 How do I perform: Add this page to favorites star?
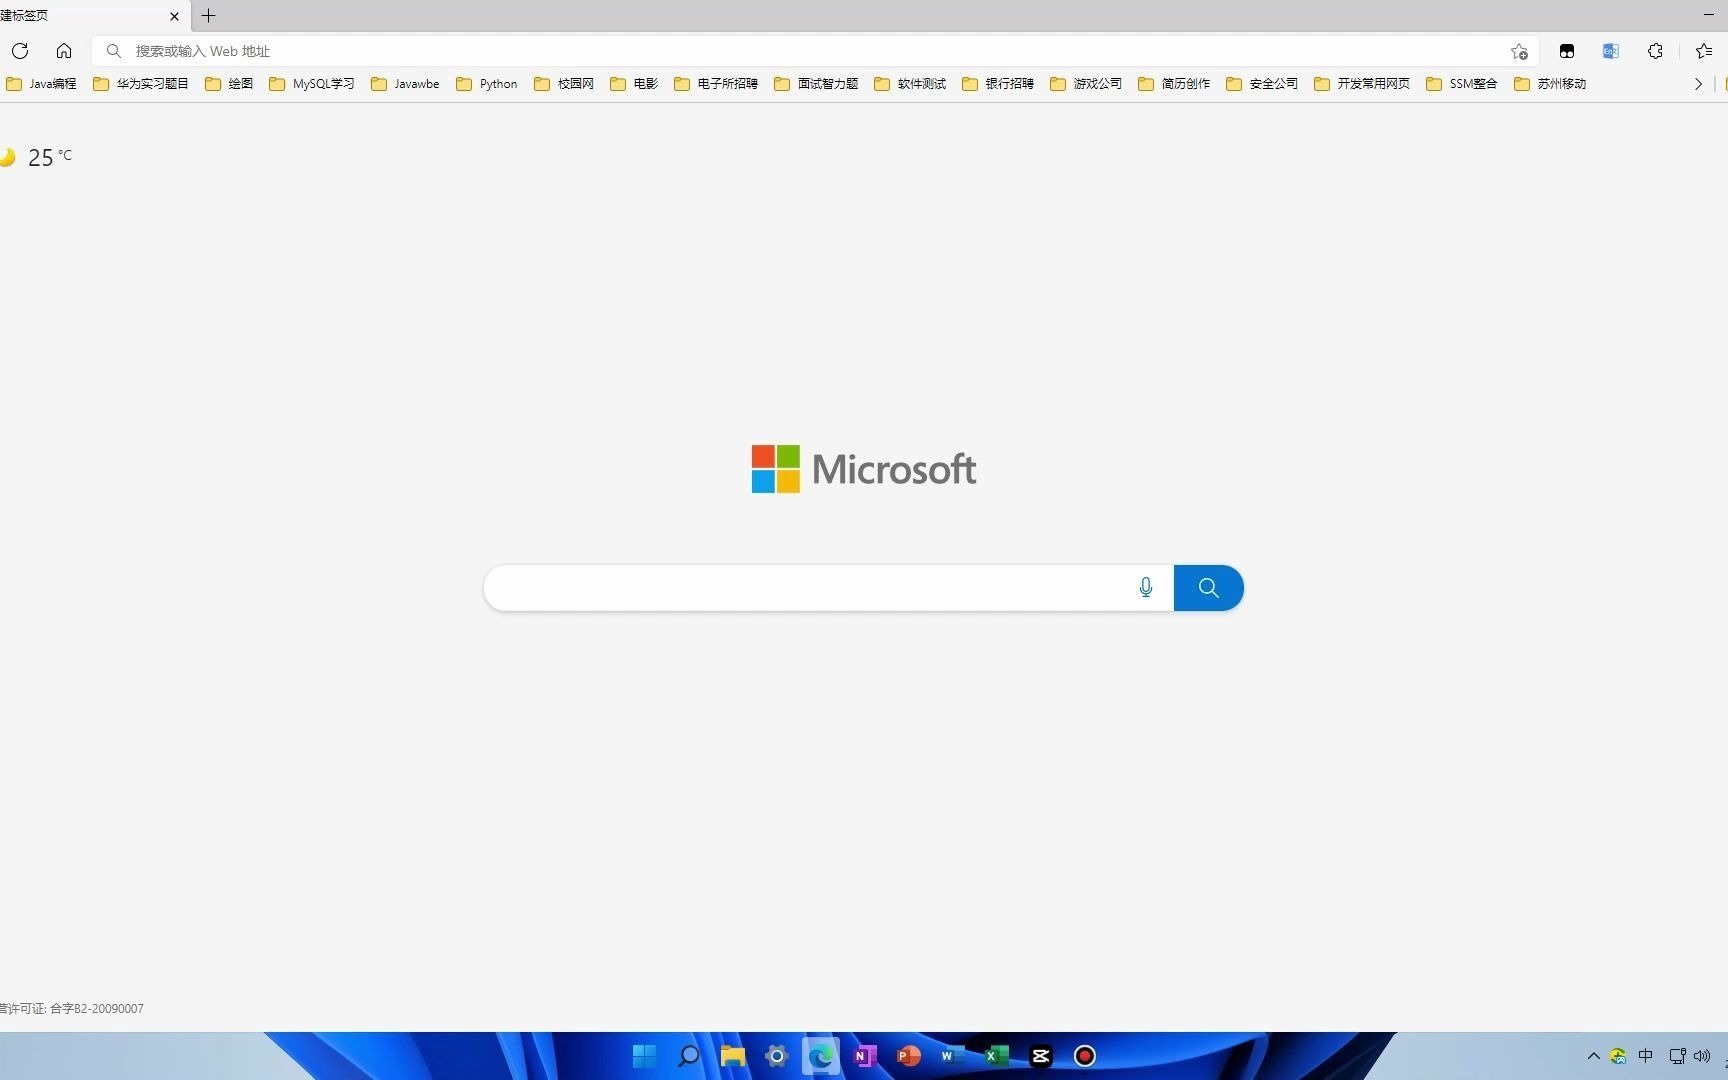tap(1519, 51)
